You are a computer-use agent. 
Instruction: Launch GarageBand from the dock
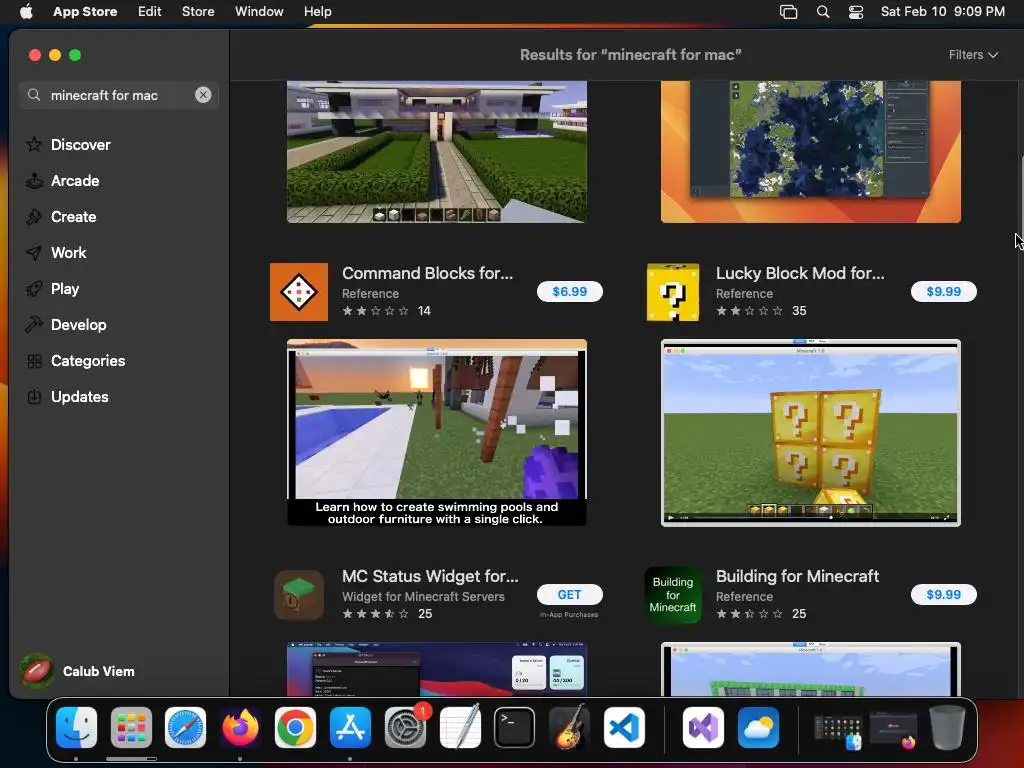click(x=569, y=727)
